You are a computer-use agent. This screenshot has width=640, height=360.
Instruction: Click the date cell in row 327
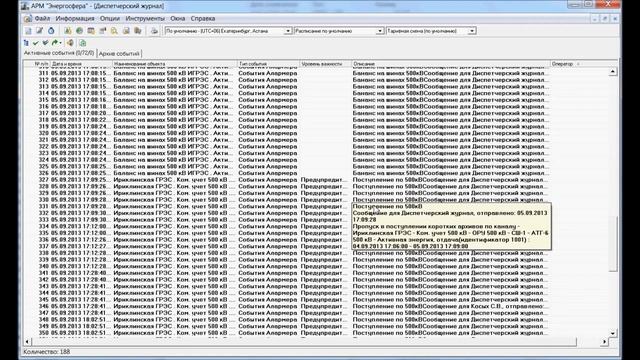point(81,180)
